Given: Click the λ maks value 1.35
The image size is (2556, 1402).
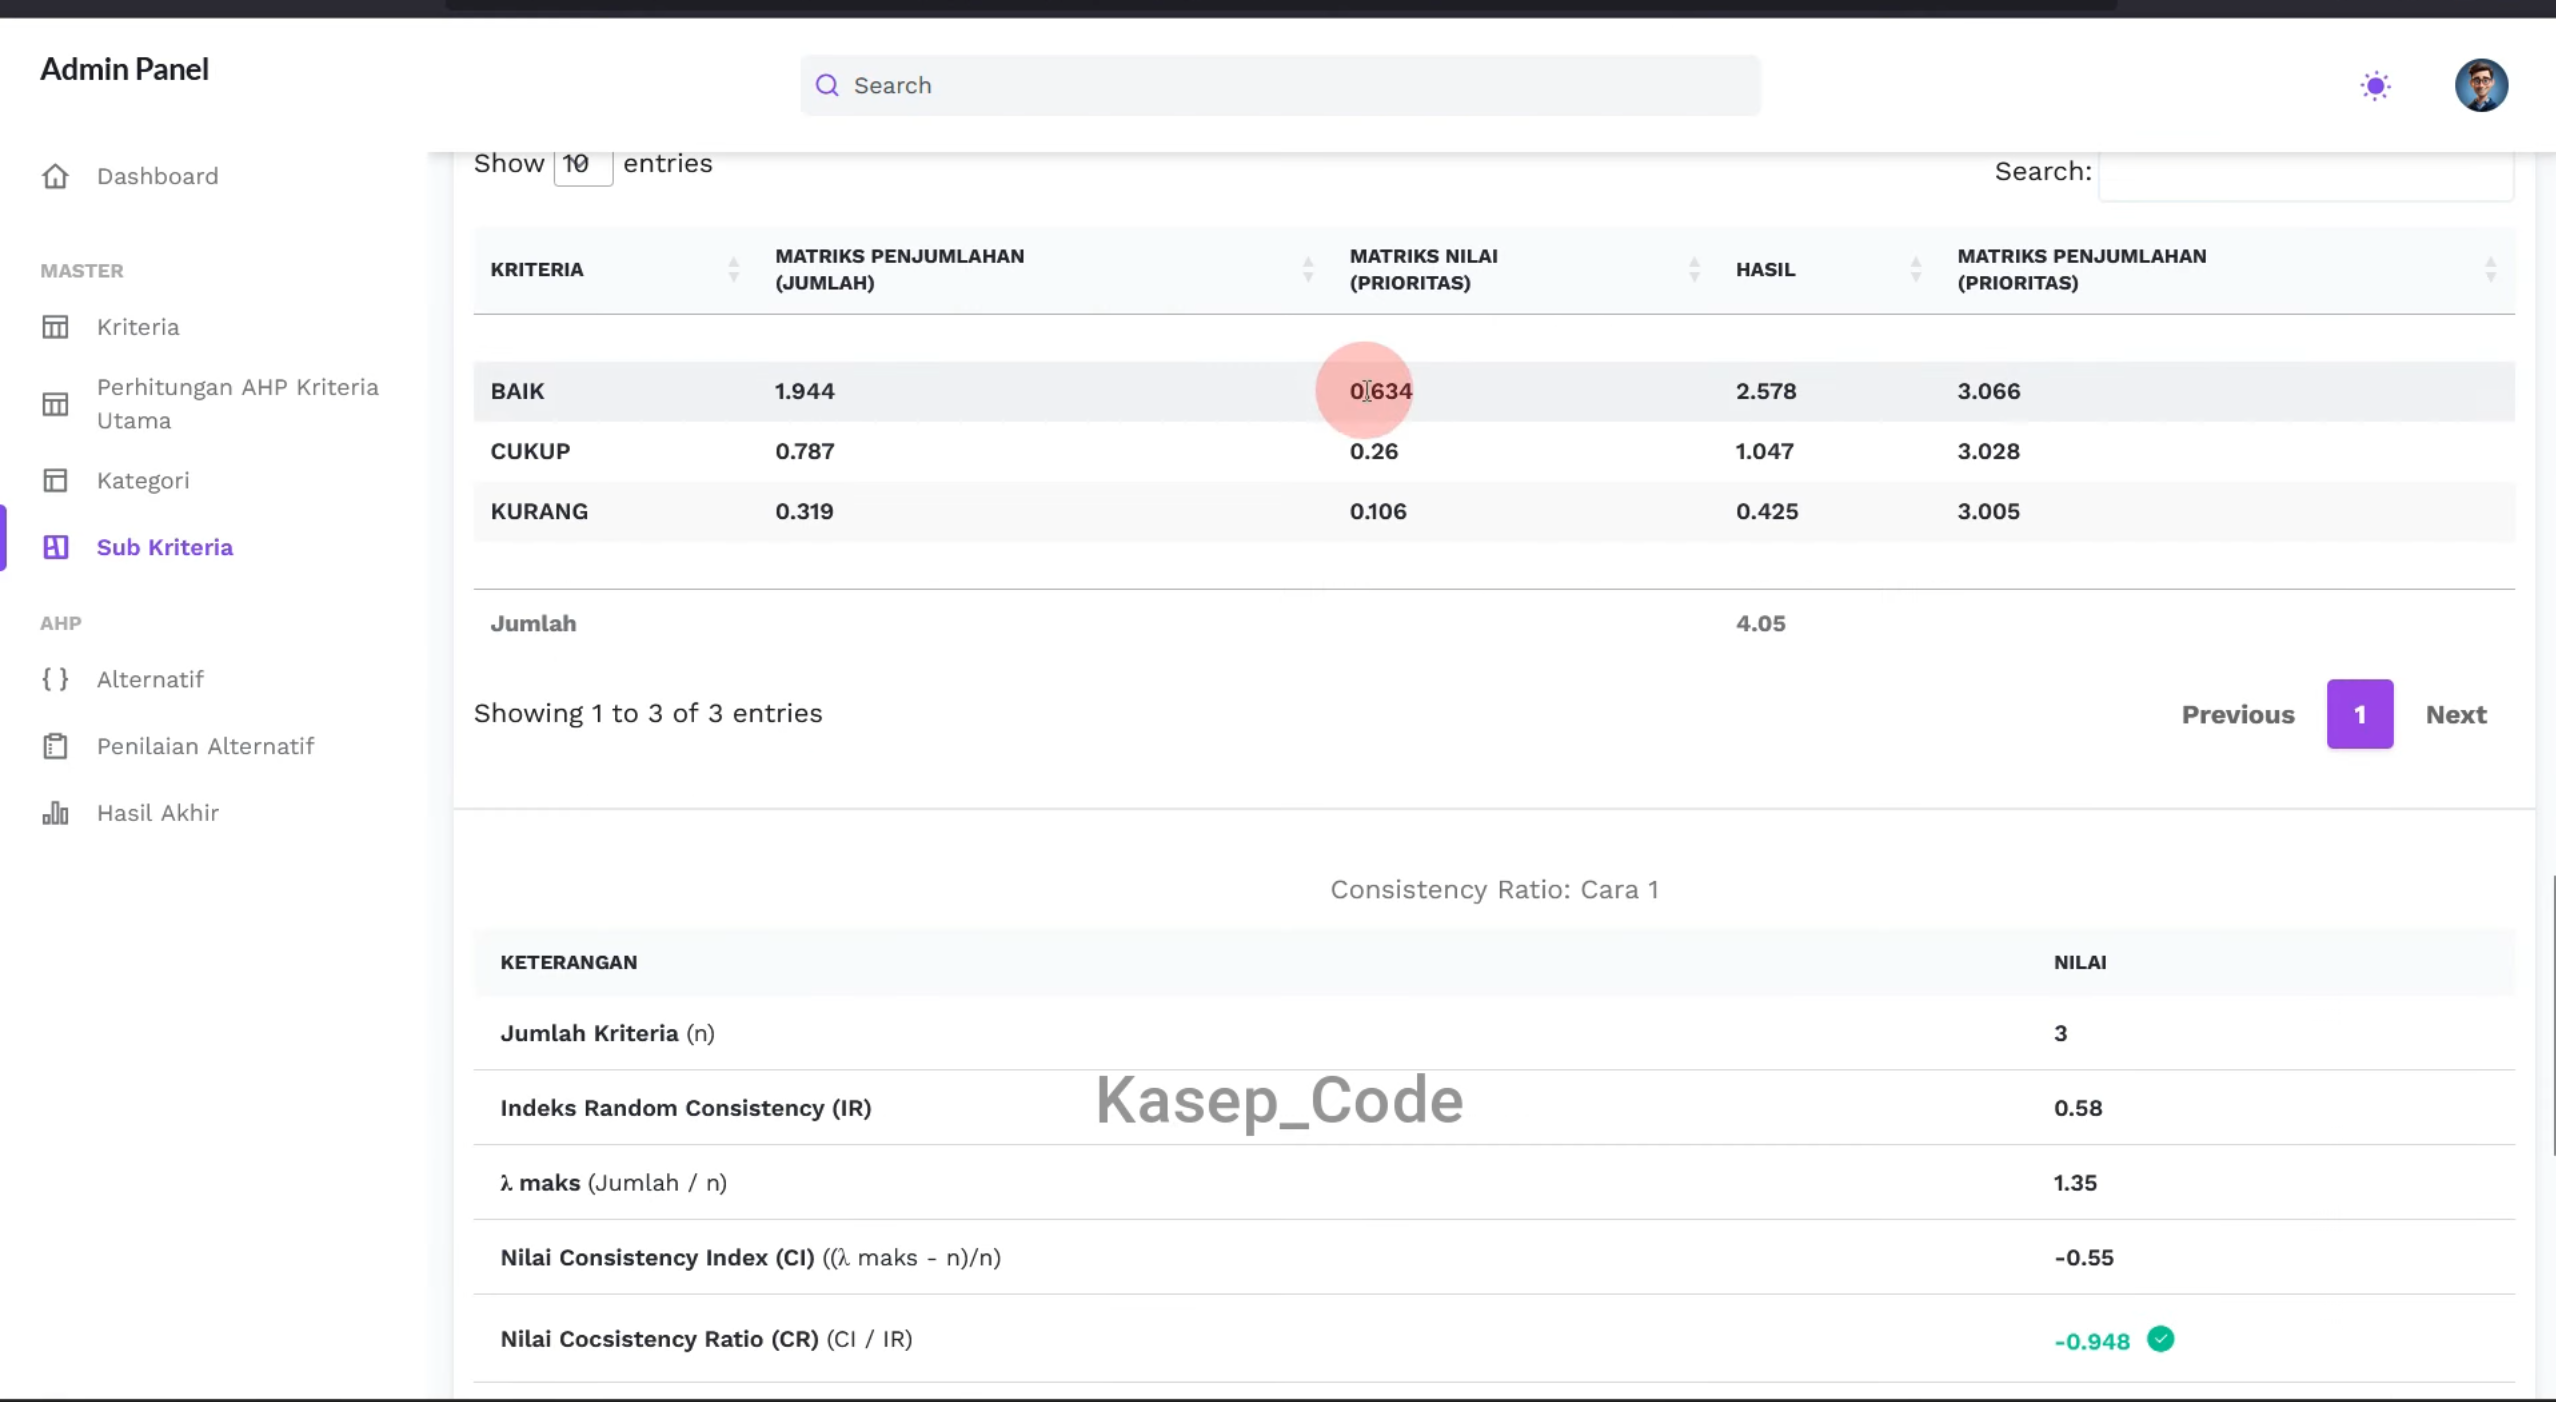Looking at the screenshot, I should point(2075,1183).
